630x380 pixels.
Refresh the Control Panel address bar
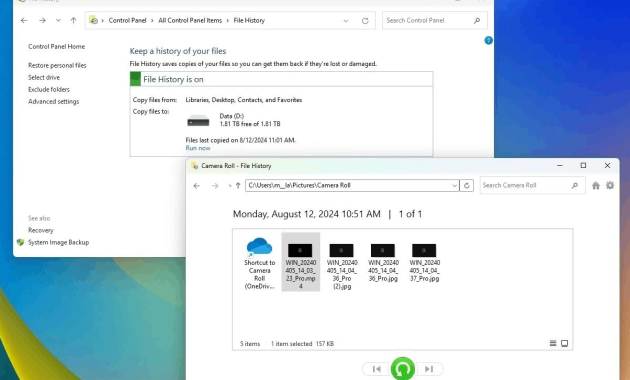pyautogui.click(x=365, y=21)
